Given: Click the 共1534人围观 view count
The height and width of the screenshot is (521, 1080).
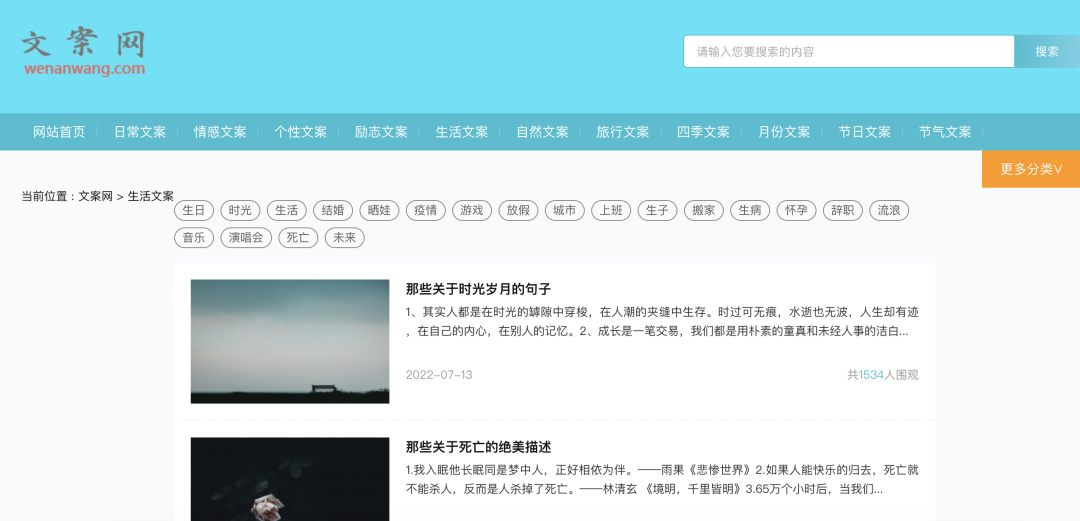Looking at the screenshot, I should [882, 375].
